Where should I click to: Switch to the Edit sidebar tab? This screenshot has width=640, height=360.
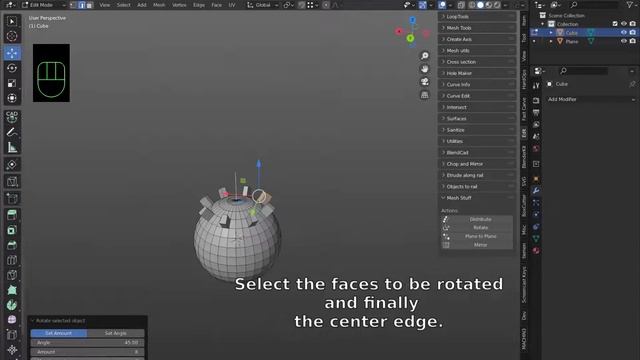point(524,133)
